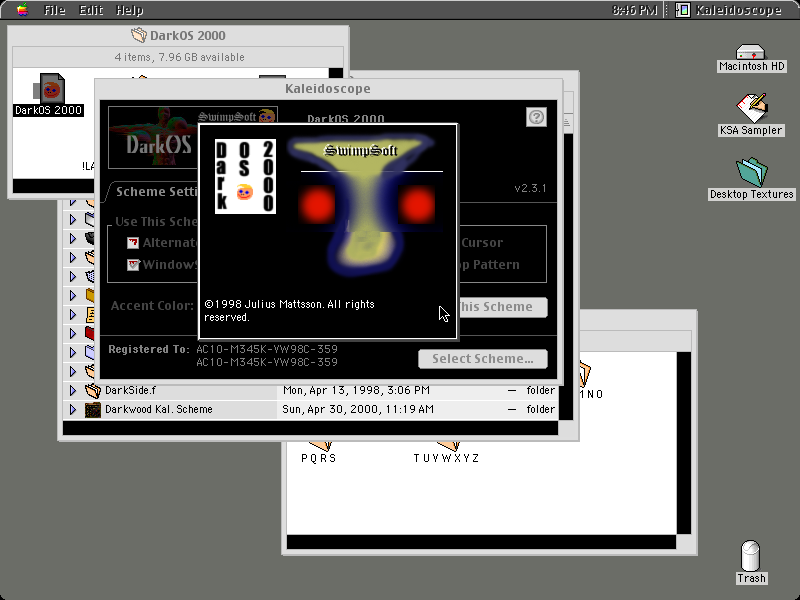Click the 8:46 PM menu bar clock
Viewport: 800px width, 600px height.
point(634,10)
